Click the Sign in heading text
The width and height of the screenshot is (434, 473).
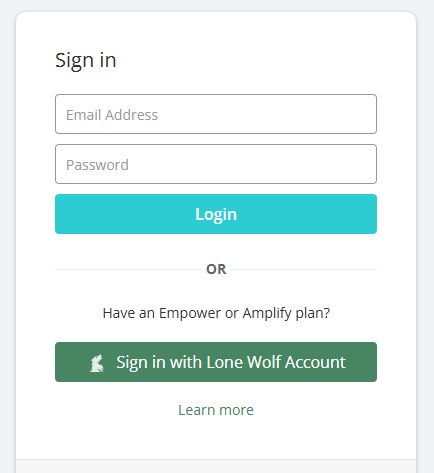[86, 61]
